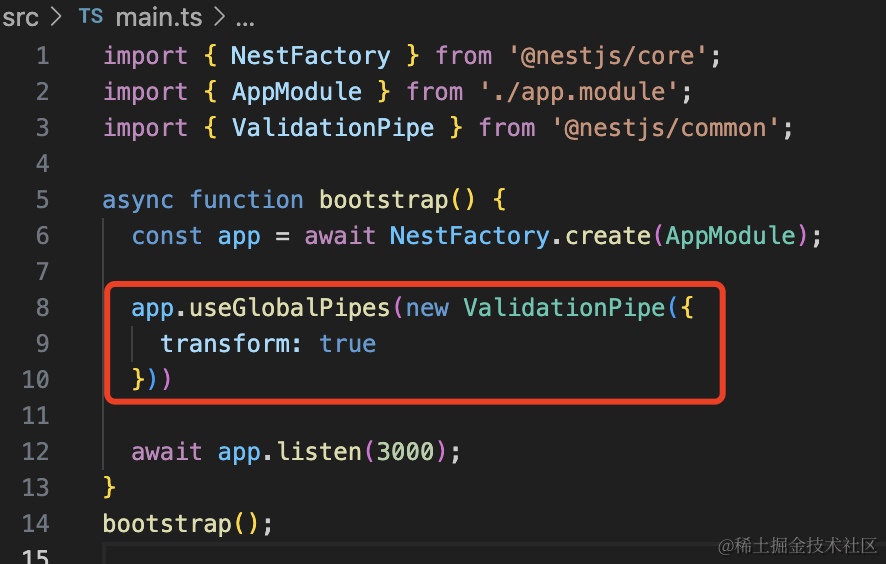Click line number 8 in the gutter
This screenshot has width=886, height=564.
[41, 308]
